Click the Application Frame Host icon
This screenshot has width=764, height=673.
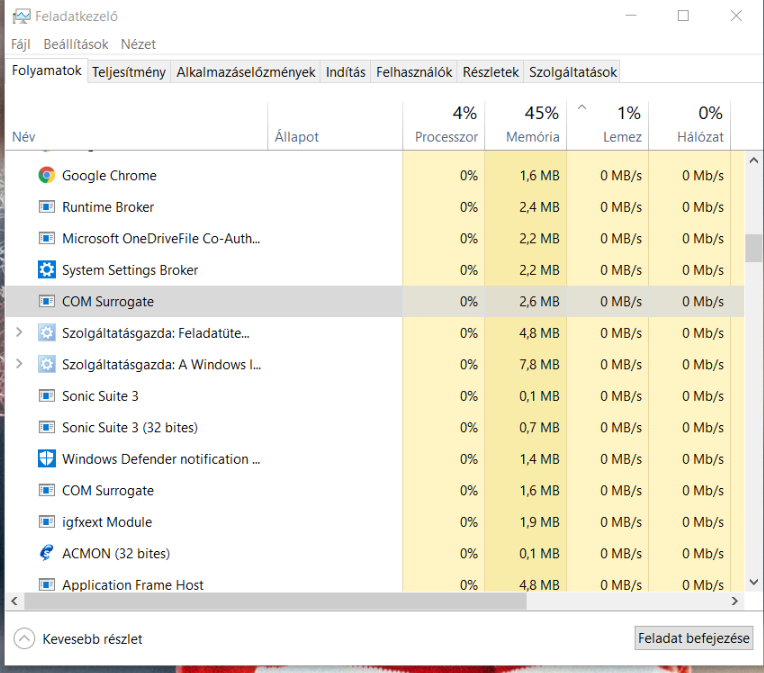pyautogui.click(x=47, y=584)
